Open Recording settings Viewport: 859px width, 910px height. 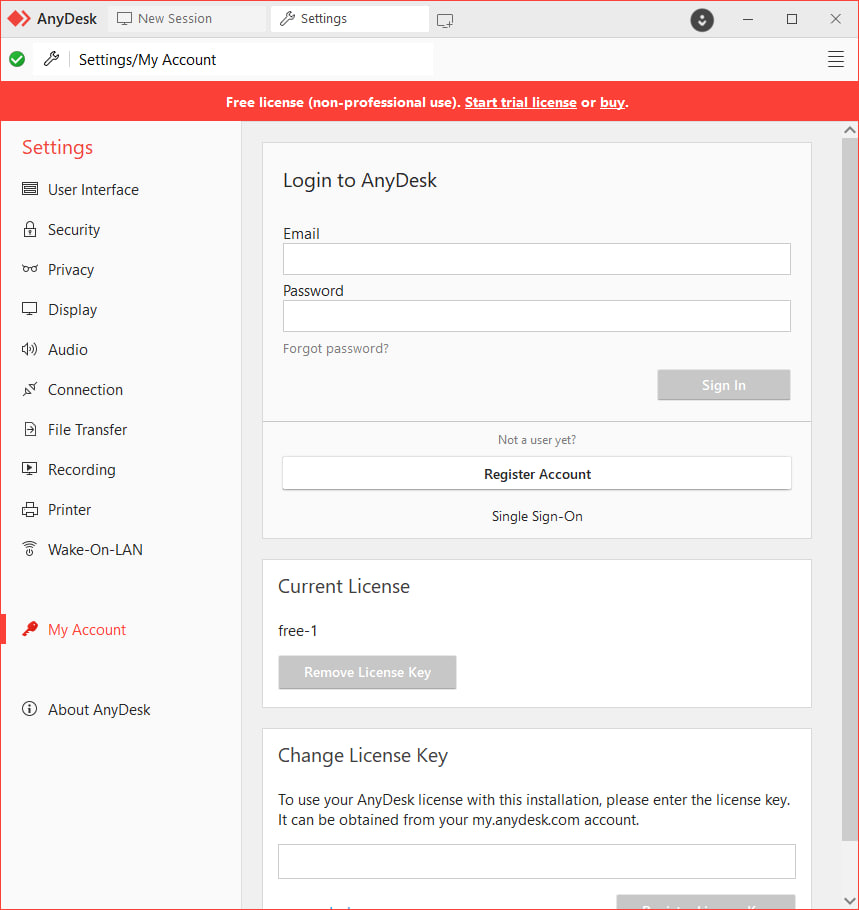81,470
